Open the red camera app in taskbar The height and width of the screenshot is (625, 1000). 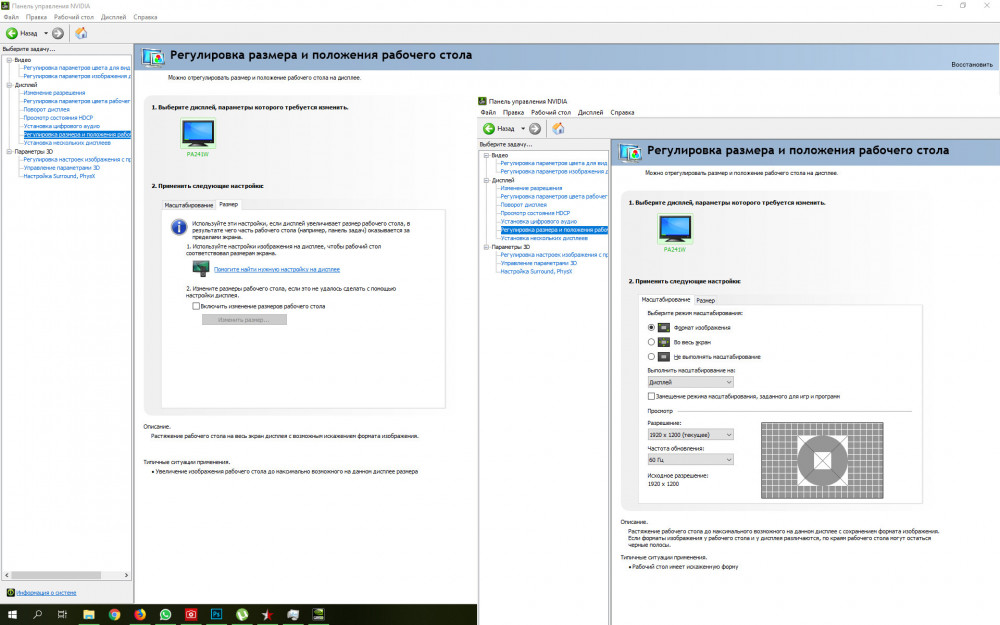coord(191,615)
